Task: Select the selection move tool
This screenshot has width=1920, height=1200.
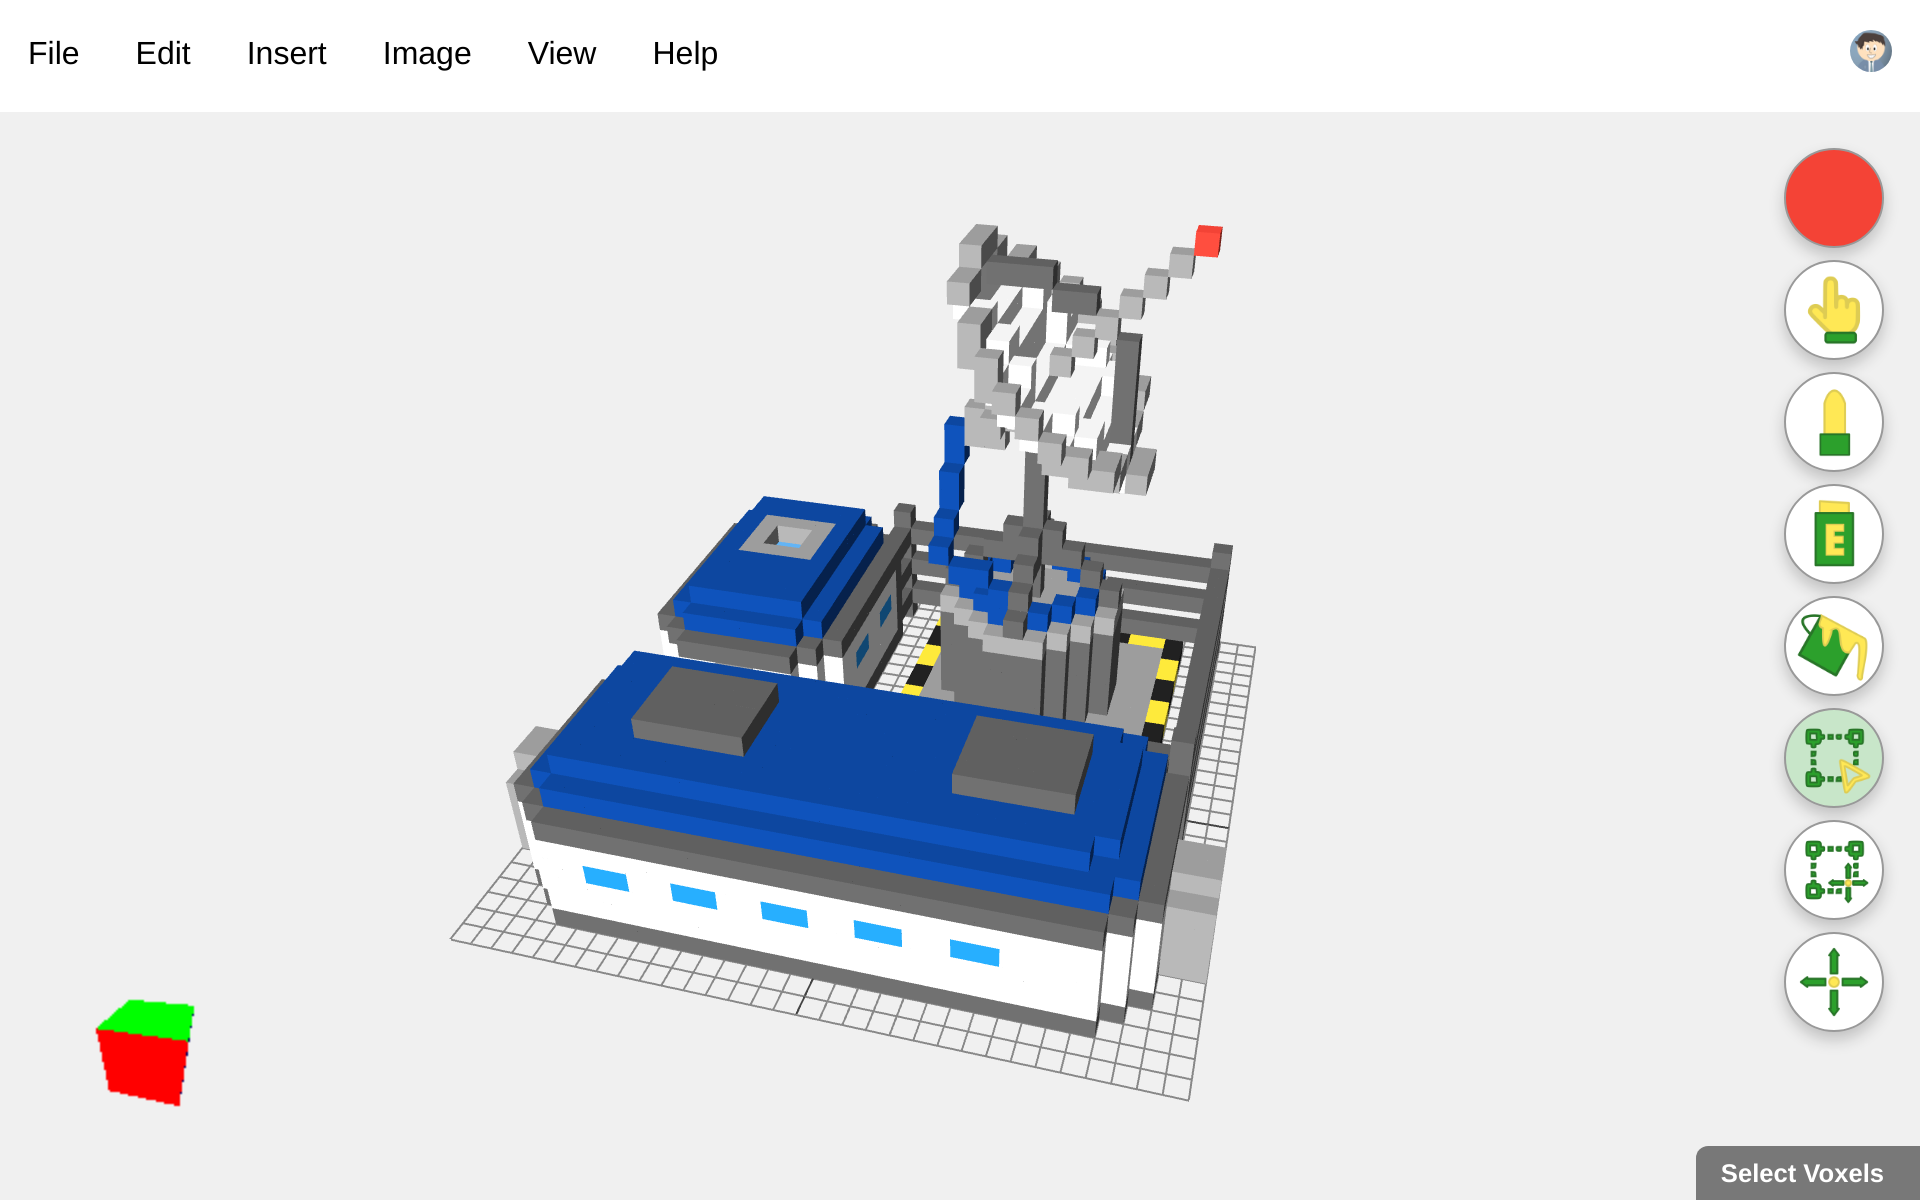Action: [x=1833, y=870]
